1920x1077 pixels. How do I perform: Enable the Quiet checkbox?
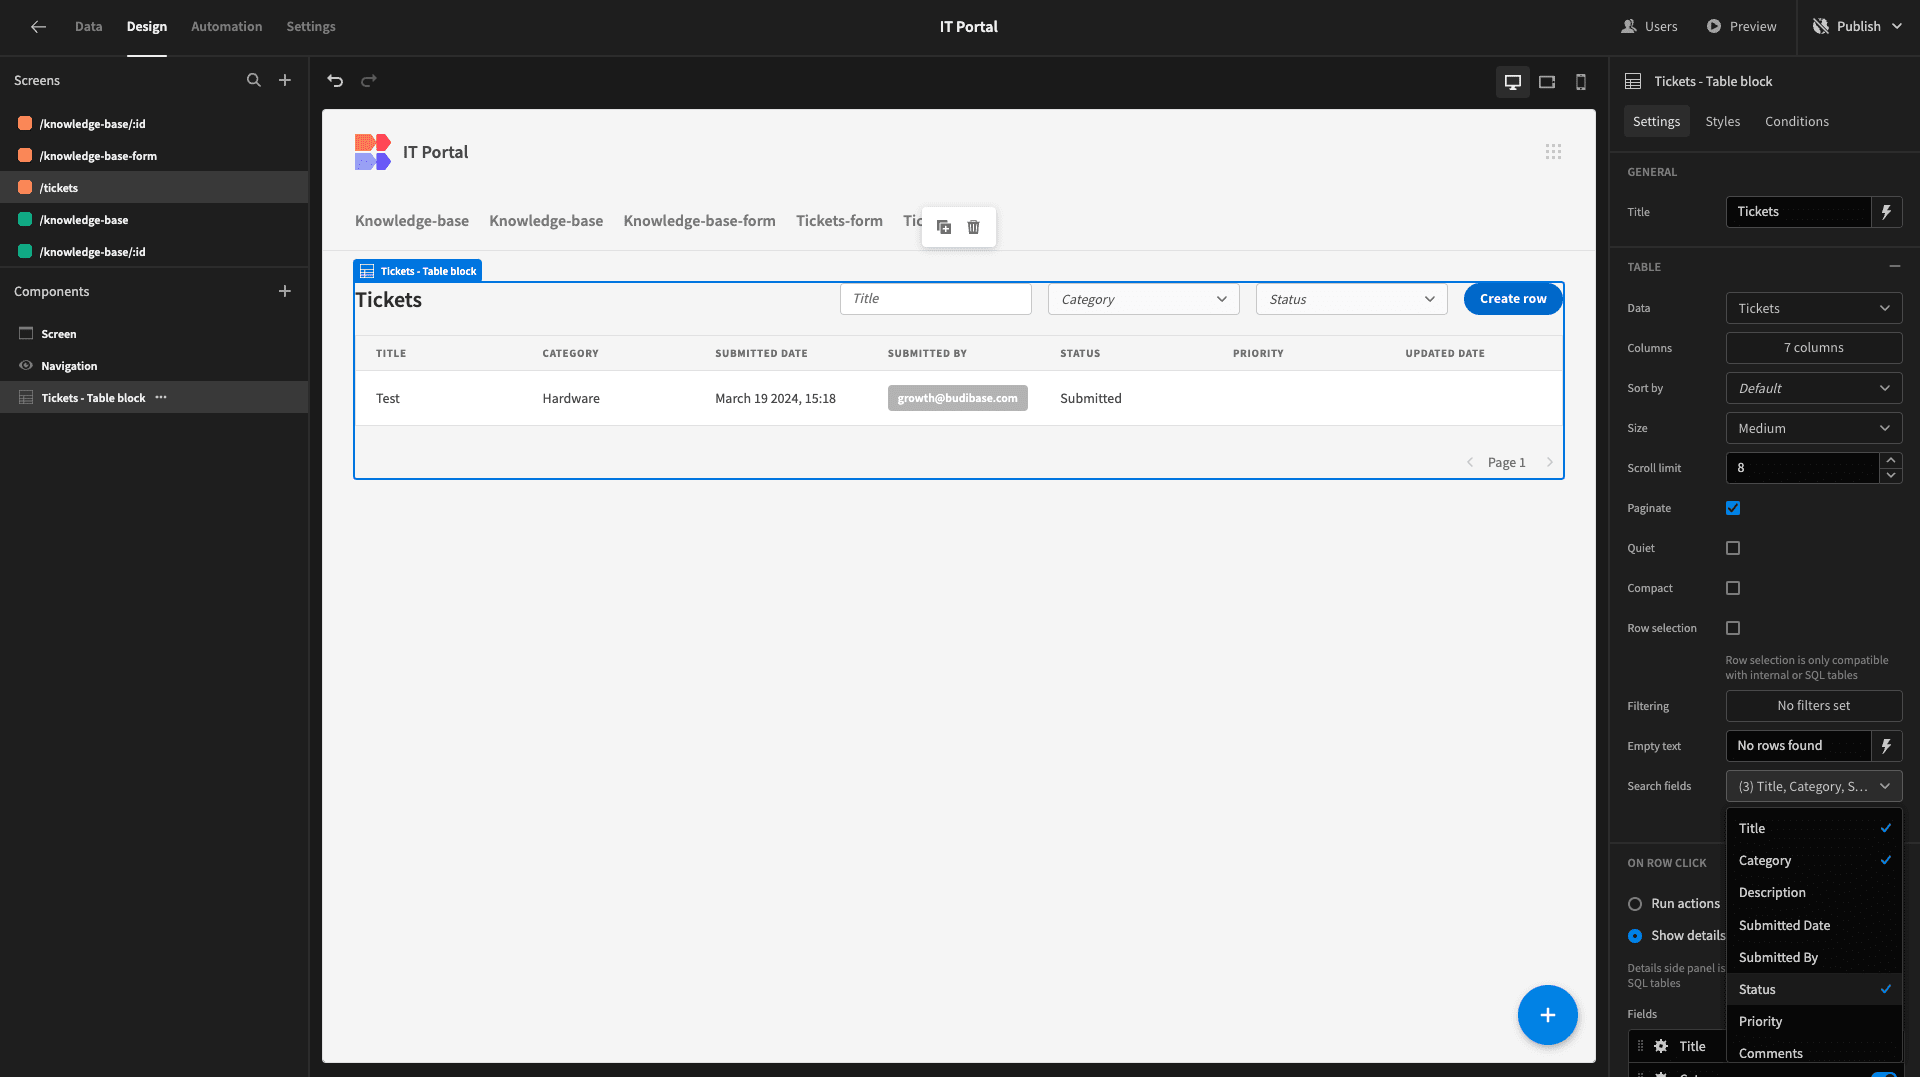(1733, 548)
